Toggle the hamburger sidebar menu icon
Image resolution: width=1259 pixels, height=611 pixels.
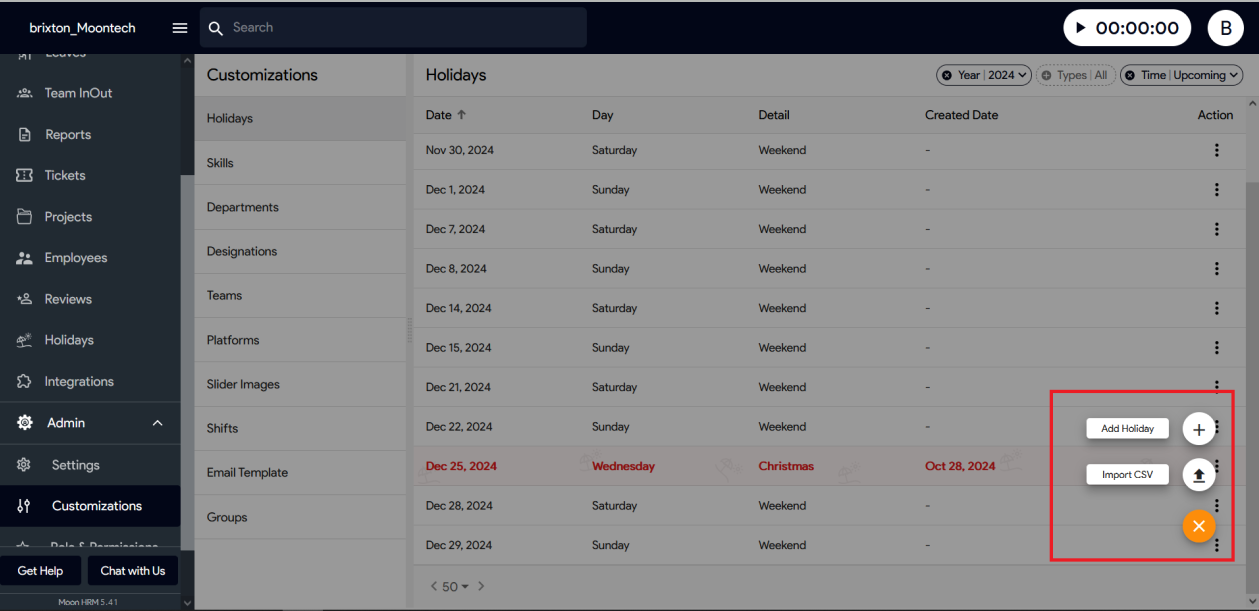coord(180,28)
